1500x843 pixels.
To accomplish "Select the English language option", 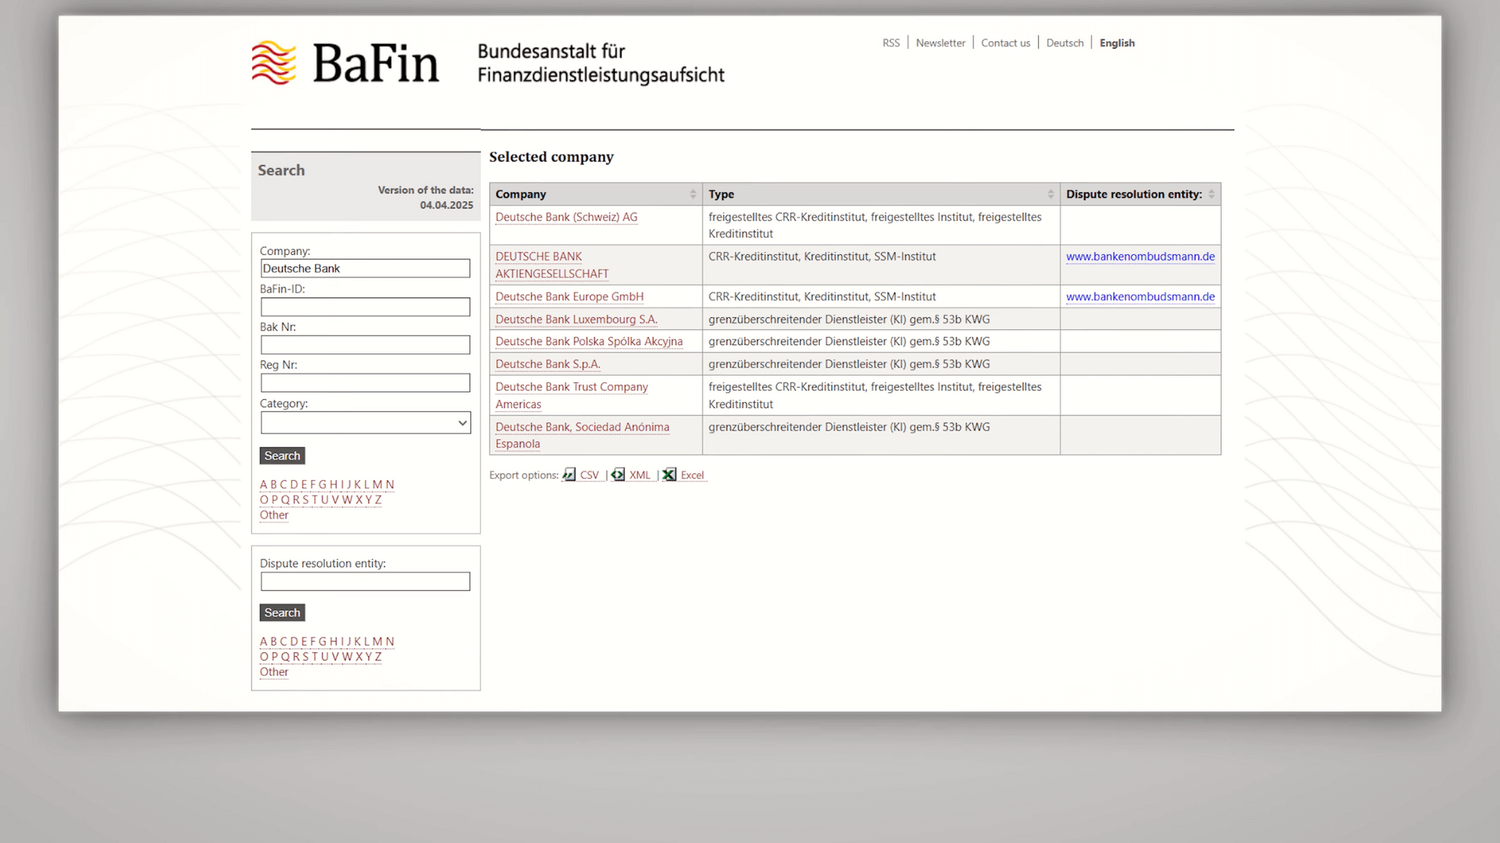I will click(x=1117, y=43).
